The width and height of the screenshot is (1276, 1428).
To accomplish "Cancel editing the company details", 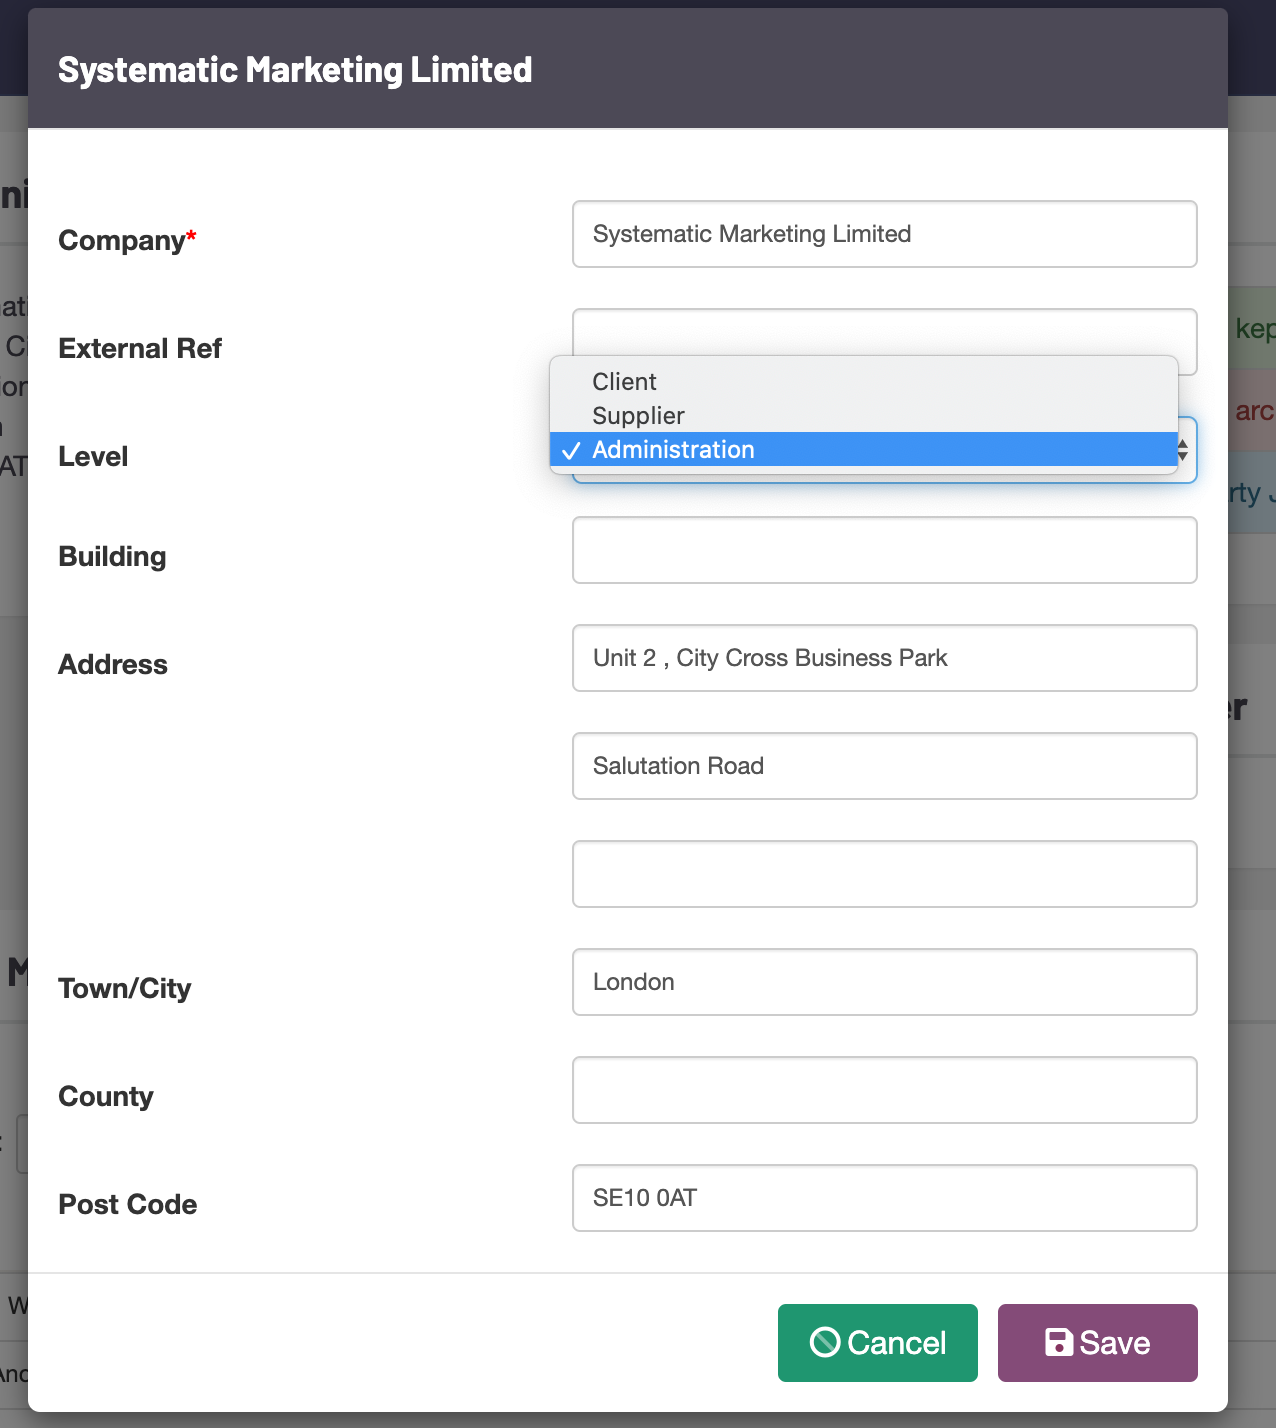I will pos(877,1342).
